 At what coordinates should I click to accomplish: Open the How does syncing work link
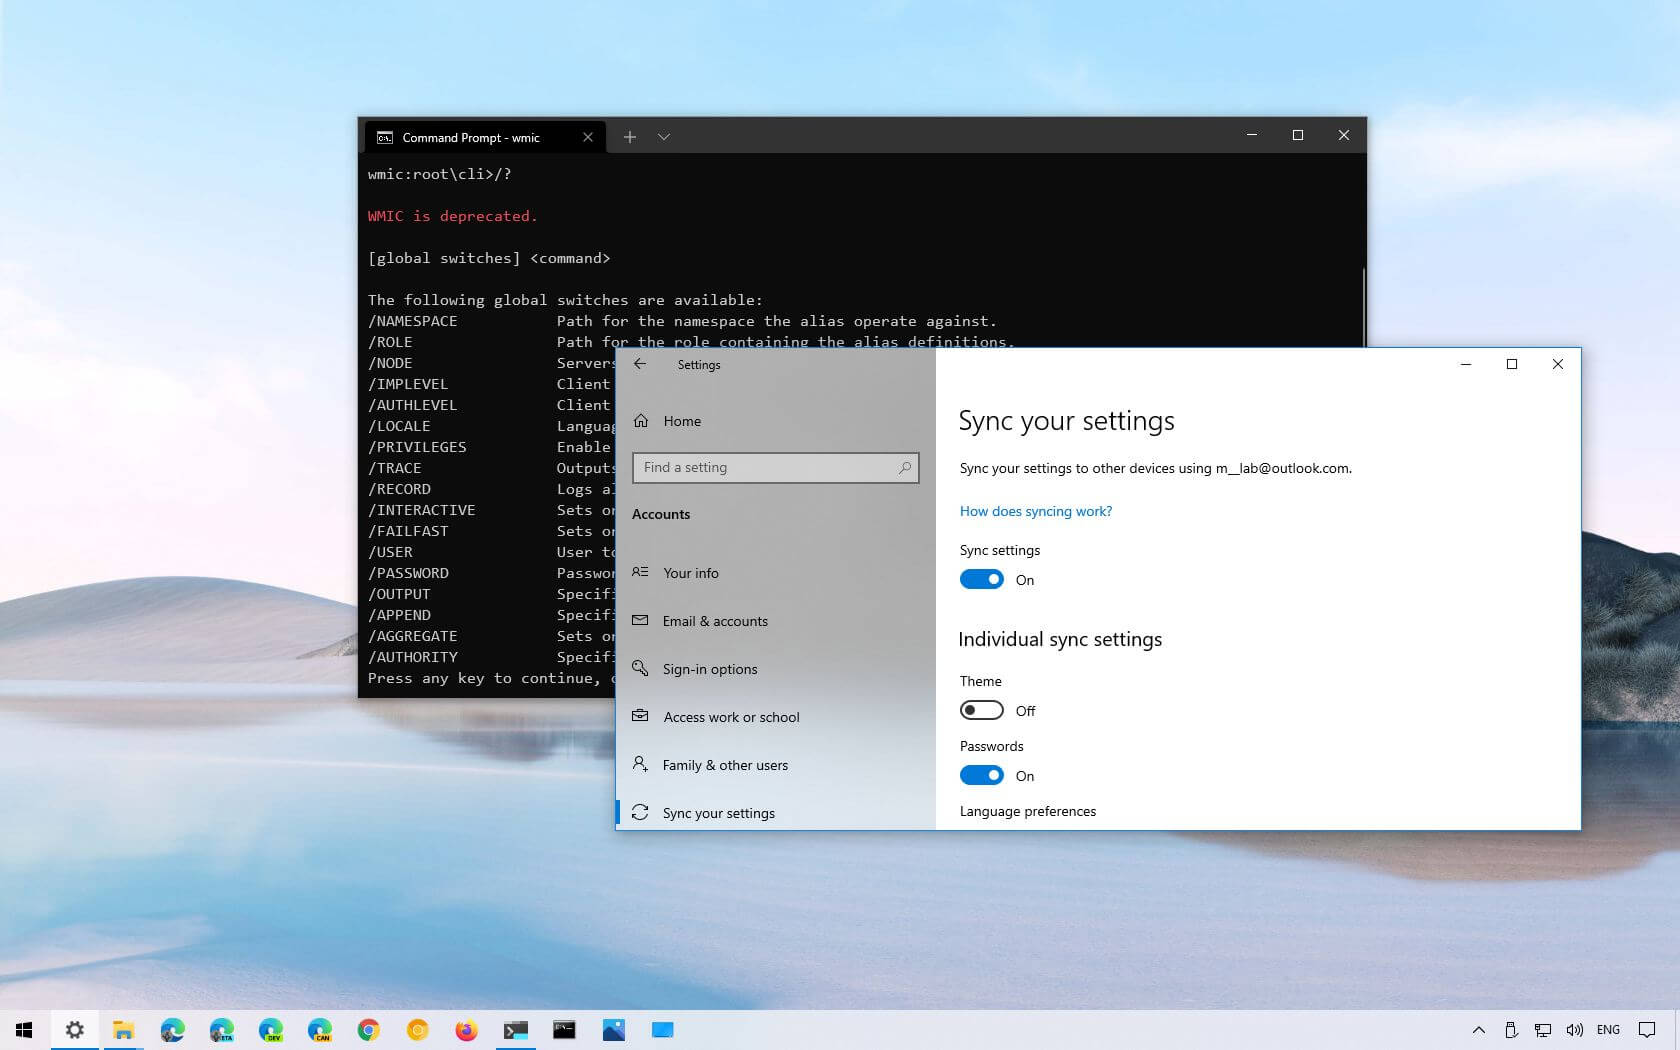tap(1035, 511)
